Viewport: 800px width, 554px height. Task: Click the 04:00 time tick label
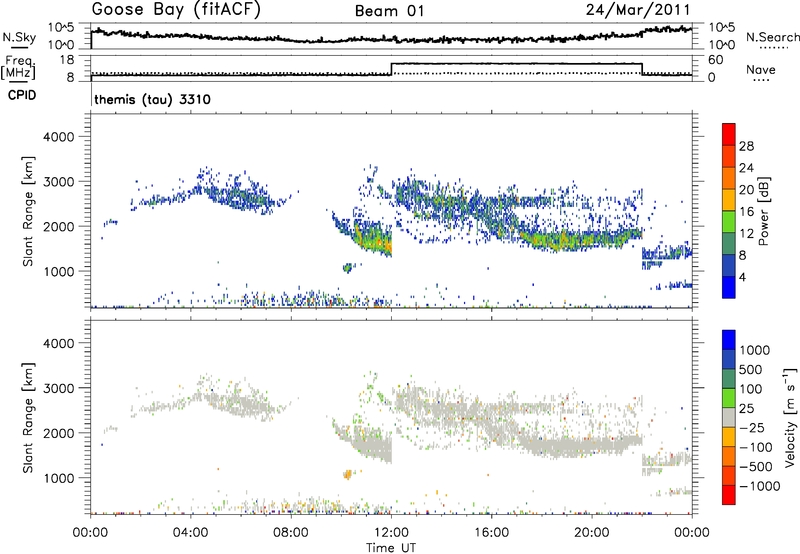(191, 533)
